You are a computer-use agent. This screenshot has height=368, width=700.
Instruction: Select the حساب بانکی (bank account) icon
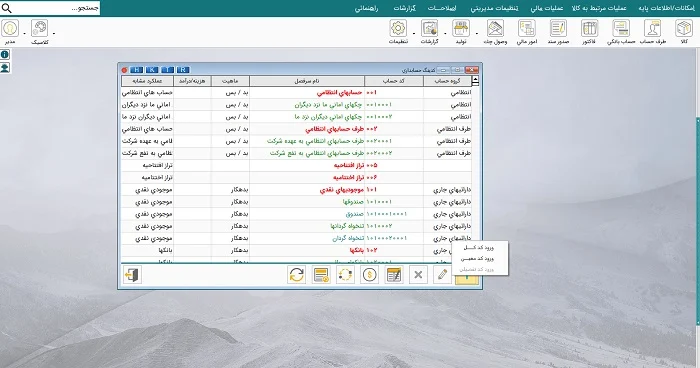click(x=621, y=29)
